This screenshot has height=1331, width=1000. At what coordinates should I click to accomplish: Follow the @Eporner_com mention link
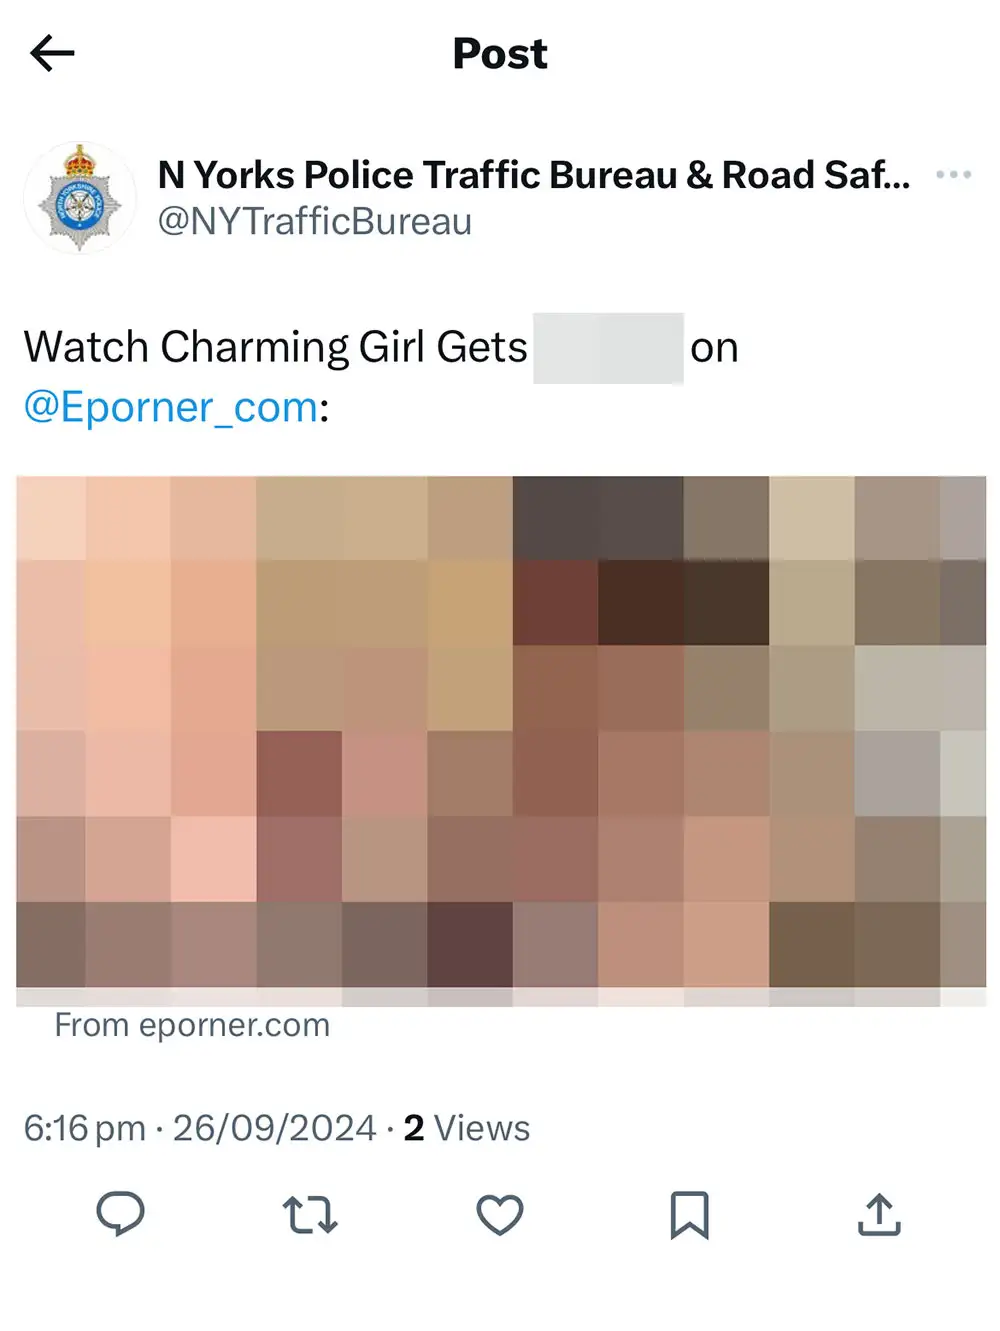point(171,407)
